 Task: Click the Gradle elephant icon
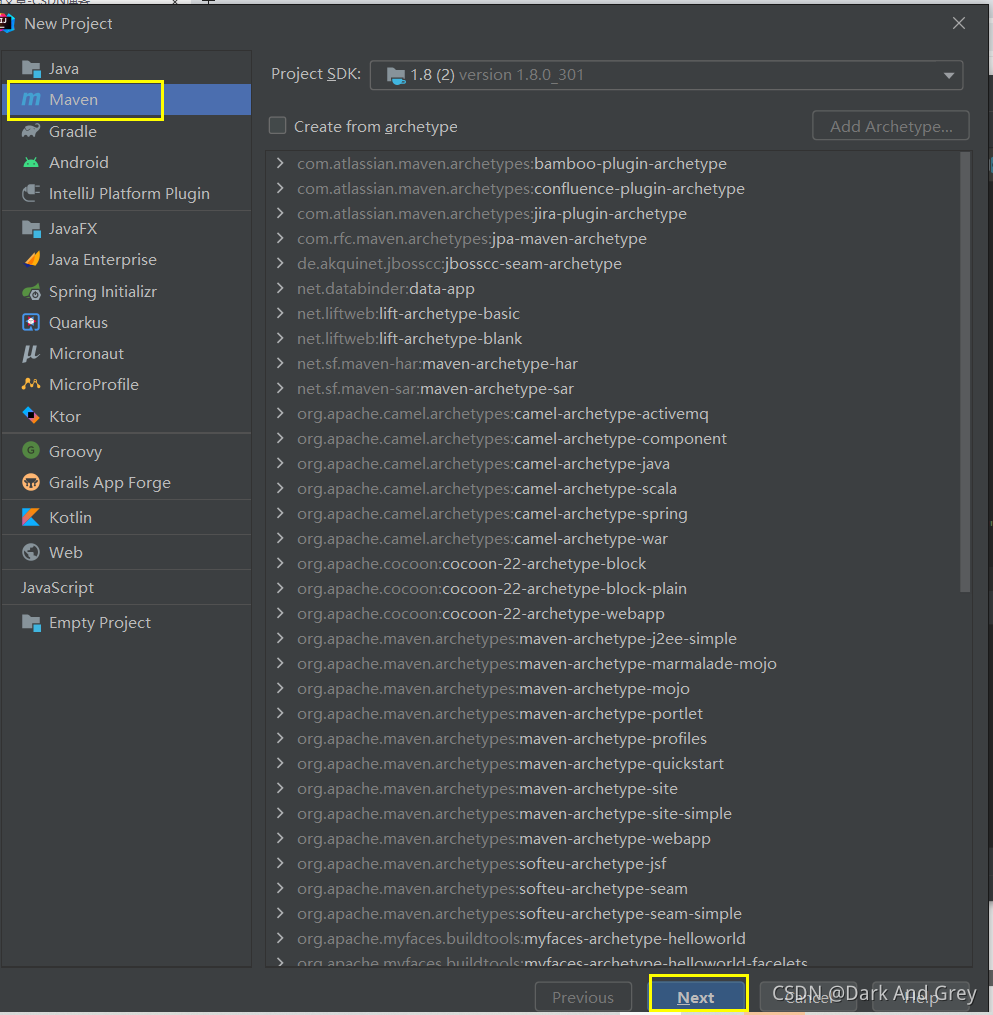tap(31, 131)
